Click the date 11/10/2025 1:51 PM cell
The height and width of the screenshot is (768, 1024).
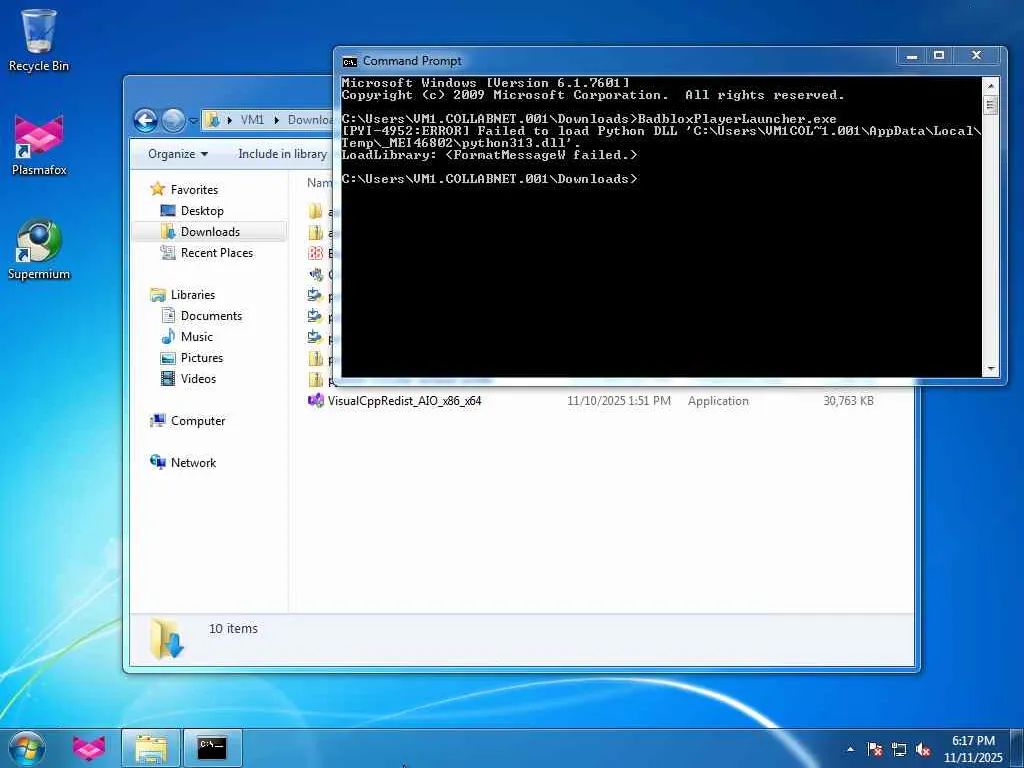point(618,401)
